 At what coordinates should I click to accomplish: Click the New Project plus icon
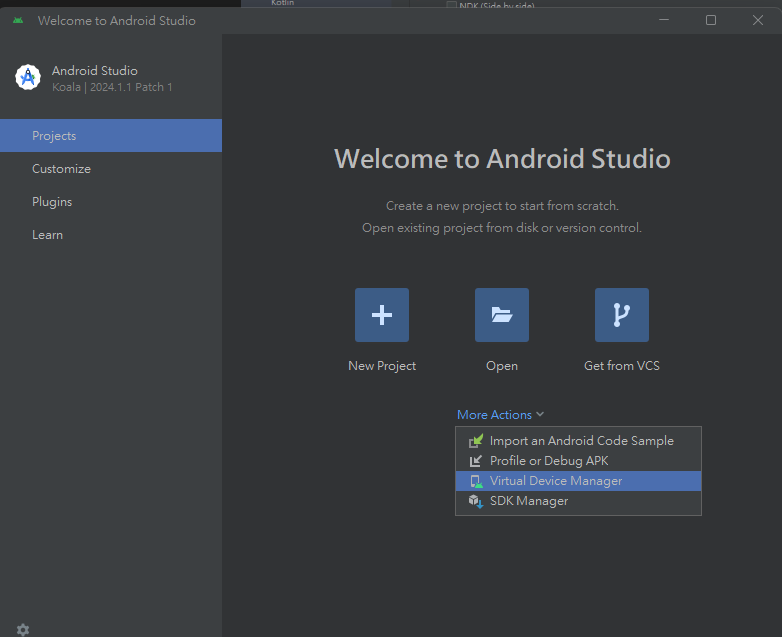pos(382,315)
